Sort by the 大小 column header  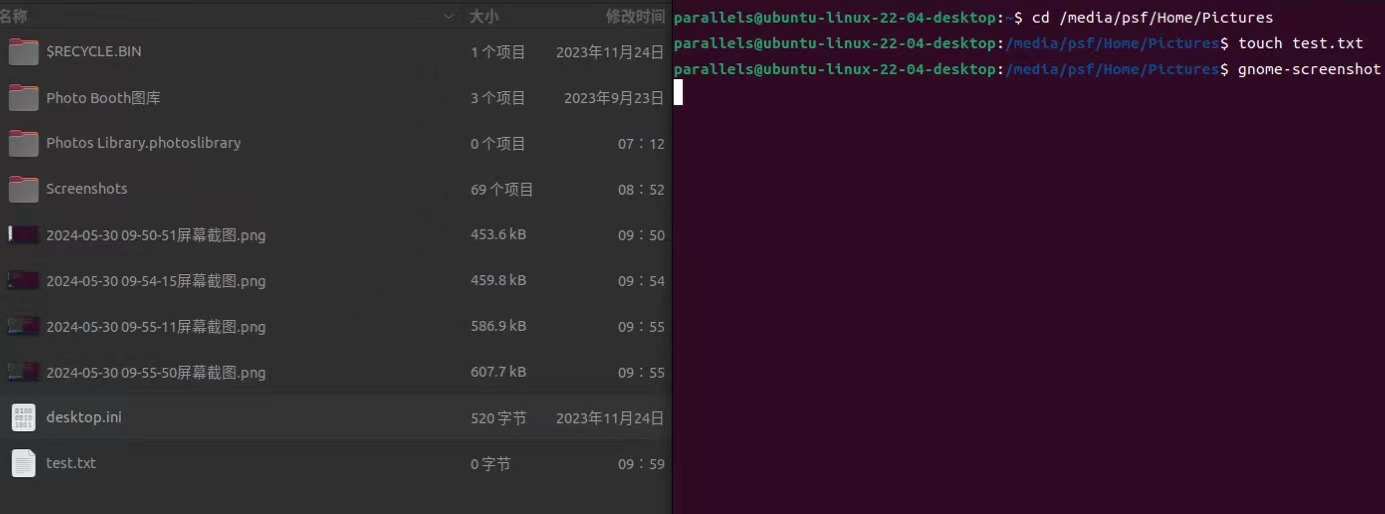click(x=484, y=16)
